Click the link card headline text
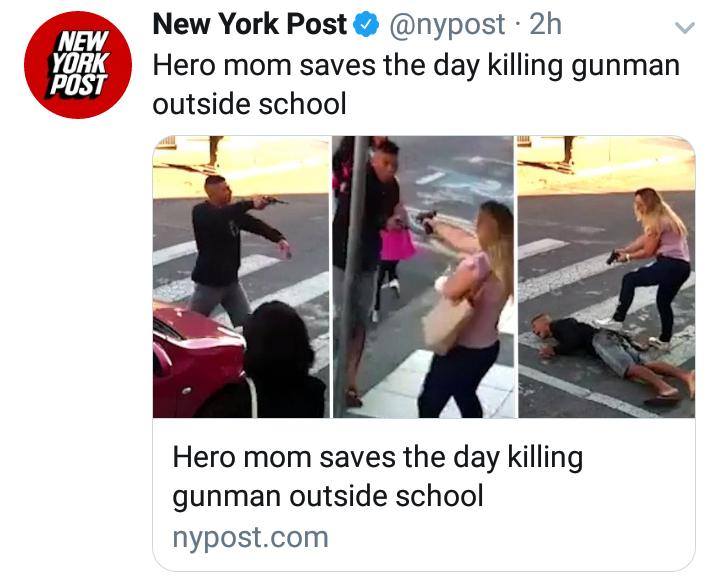The image size is (720, 588). [x=377, y=477]
